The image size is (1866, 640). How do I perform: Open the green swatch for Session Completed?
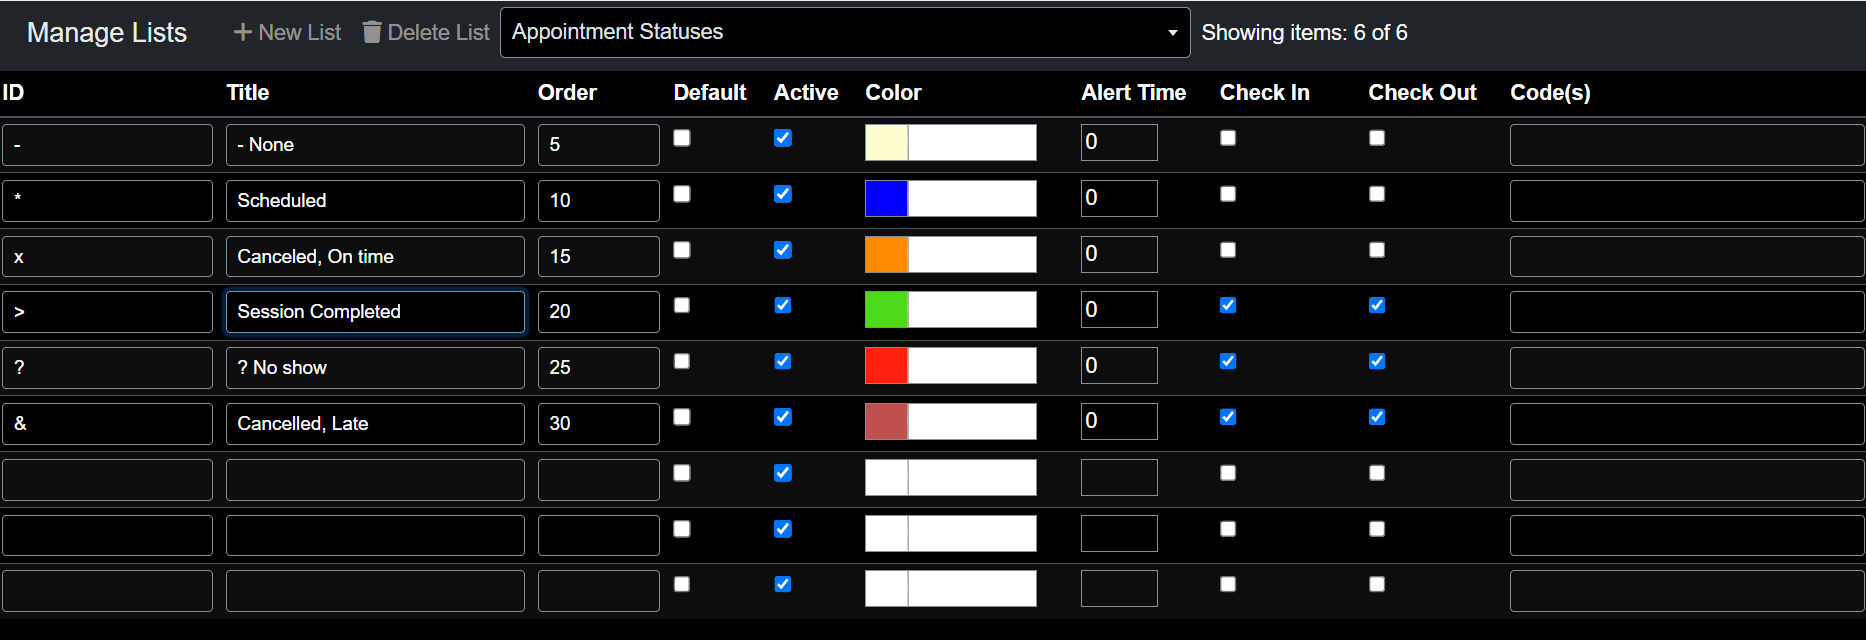(886, 310)
